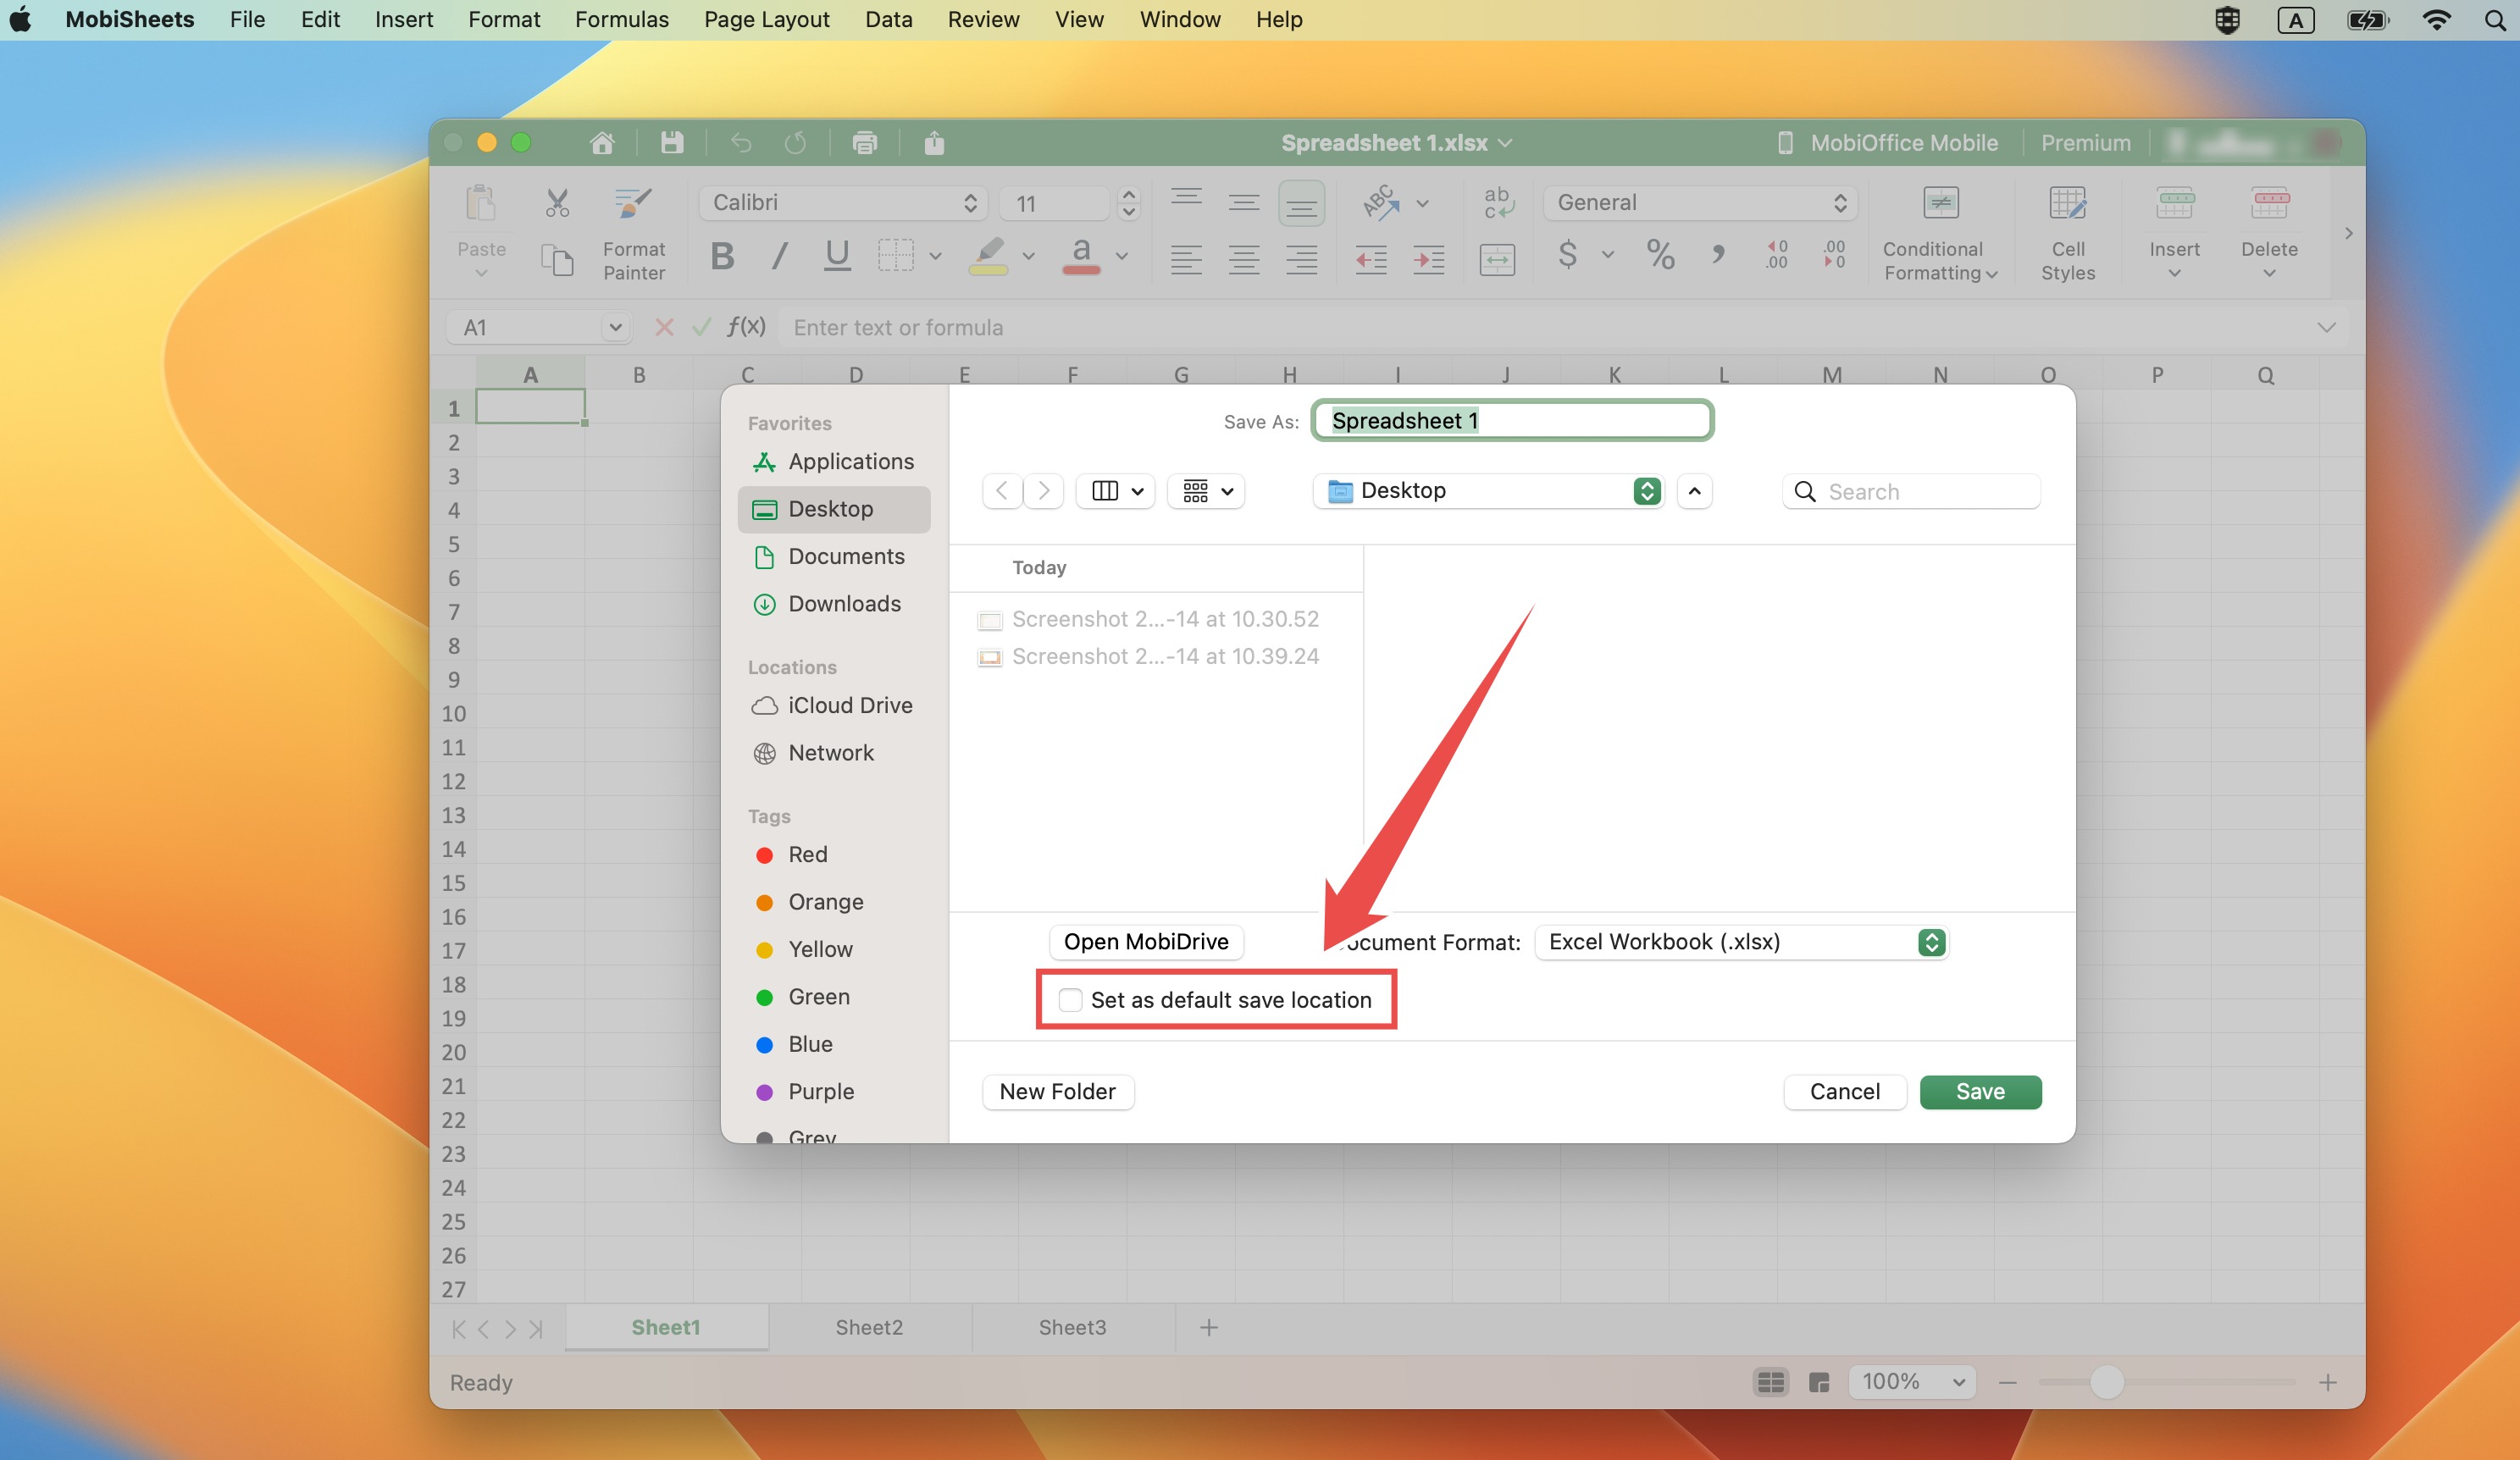This screenshot has width=2520, height=1460.
Task: Enable Set as default save location
Action: coord(1070,1000)
